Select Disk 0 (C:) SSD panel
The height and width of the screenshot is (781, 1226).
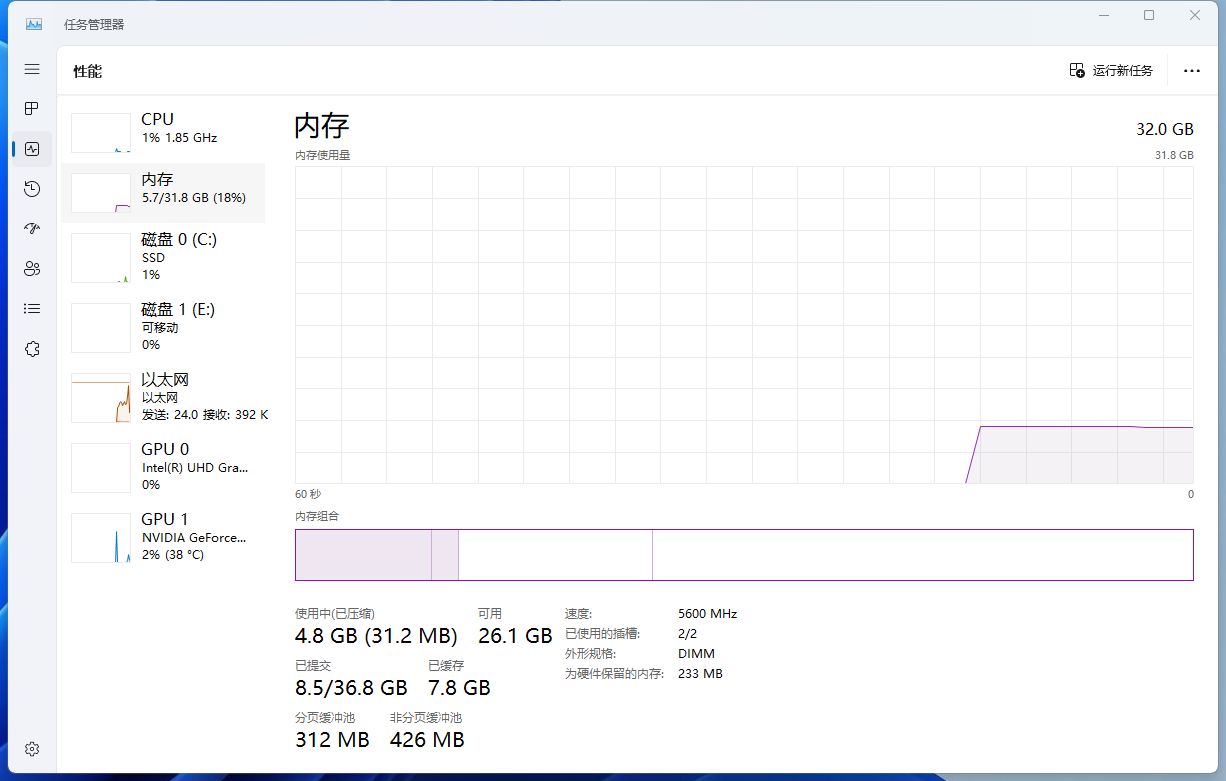[x=165, y=257]
